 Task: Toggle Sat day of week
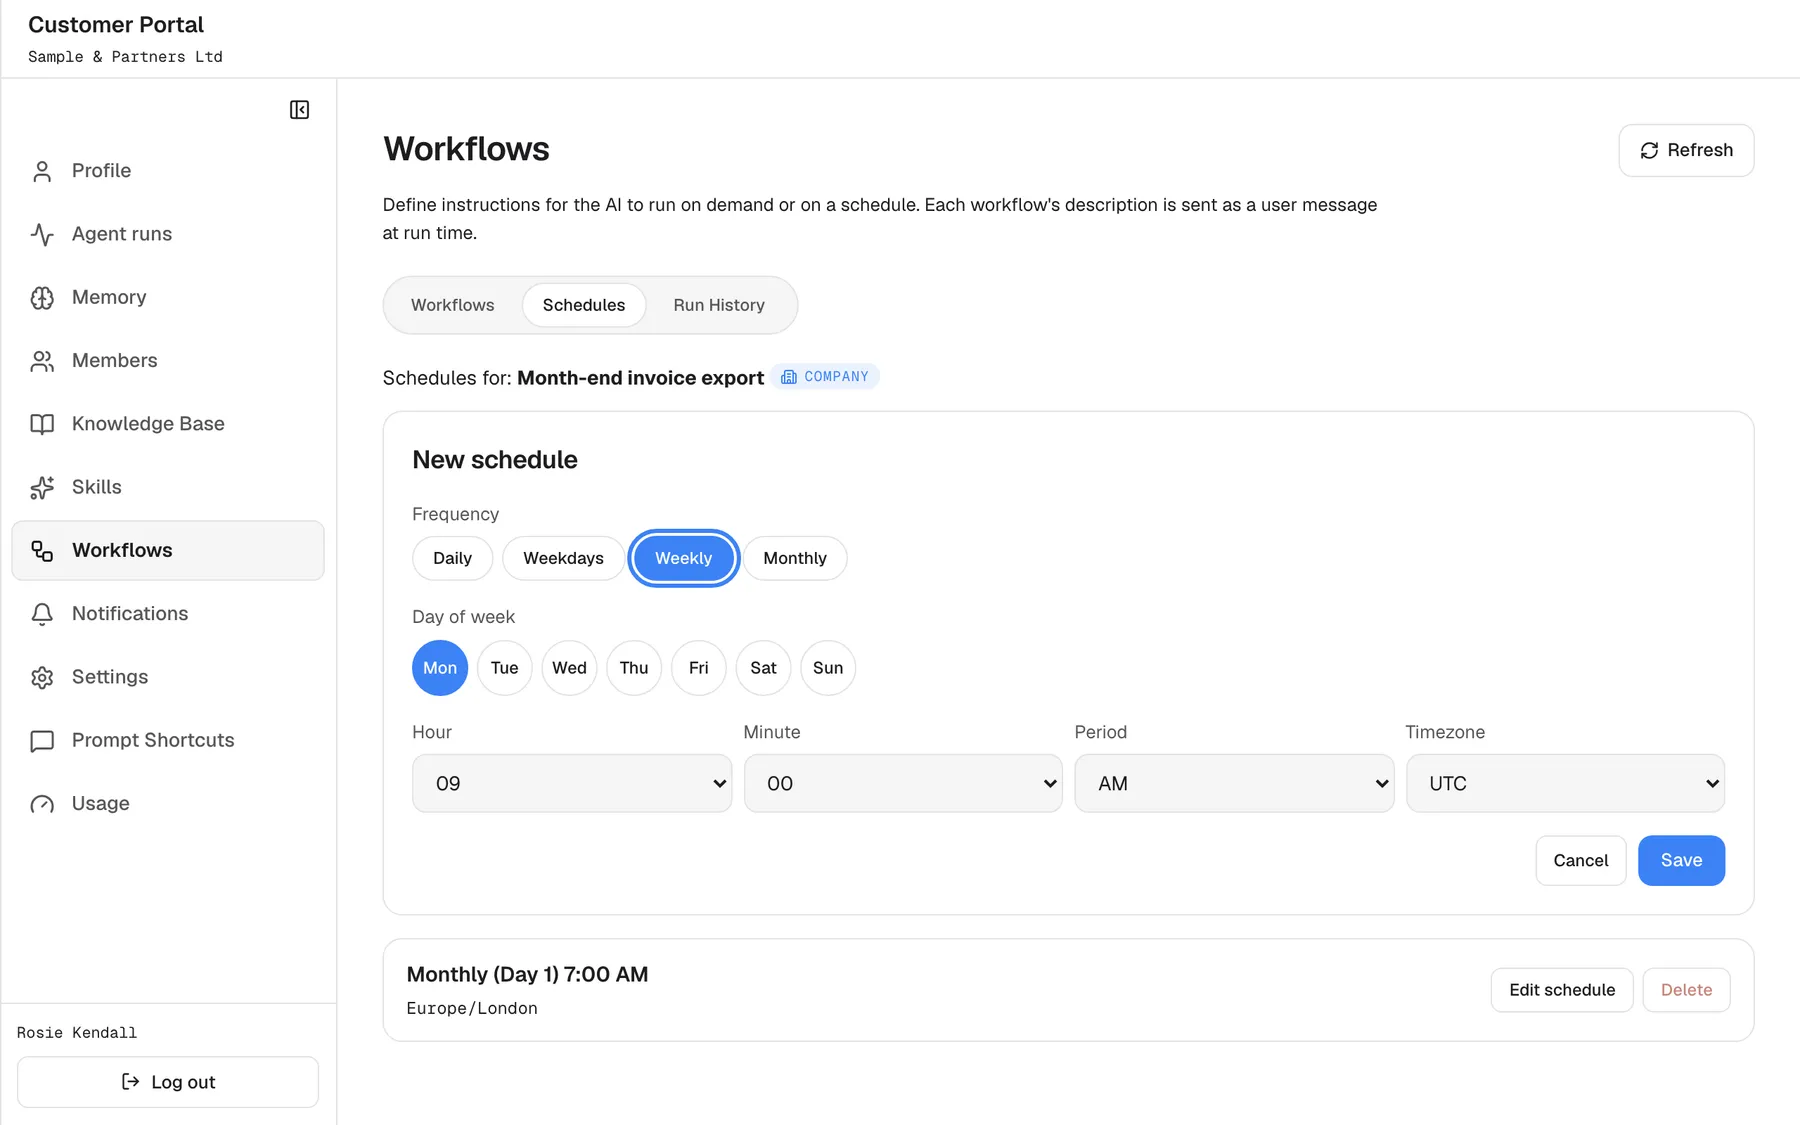point(763,668)
